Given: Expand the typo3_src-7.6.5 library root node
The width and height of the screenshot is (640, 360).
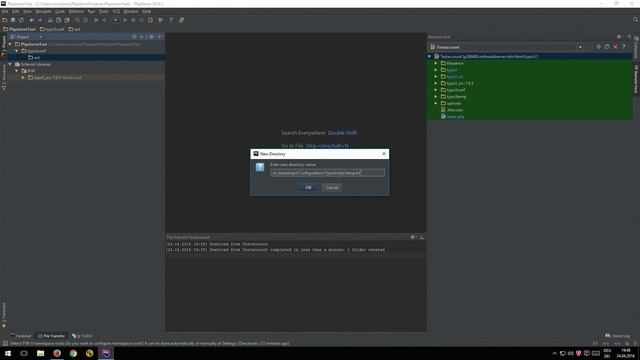Looking at the screenshot, I should (23, 78).
